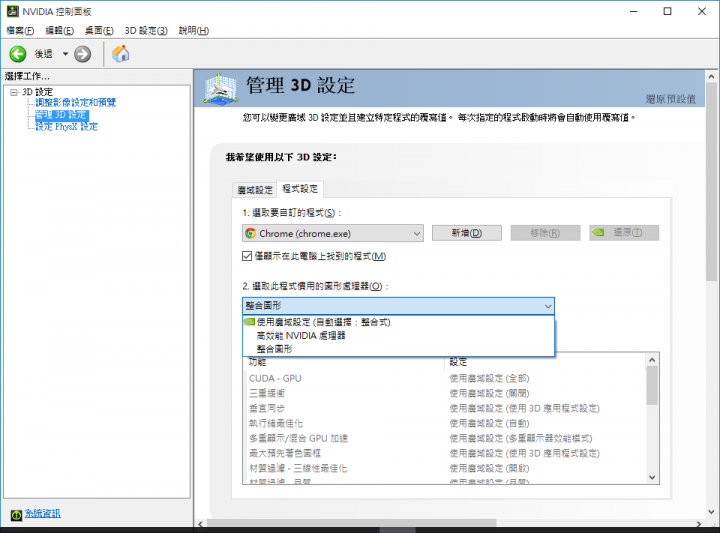Click the System Information icon at bottom left
Image resolution: width=720 pixels, height=533 pixels.
click(x=16, y=515)
